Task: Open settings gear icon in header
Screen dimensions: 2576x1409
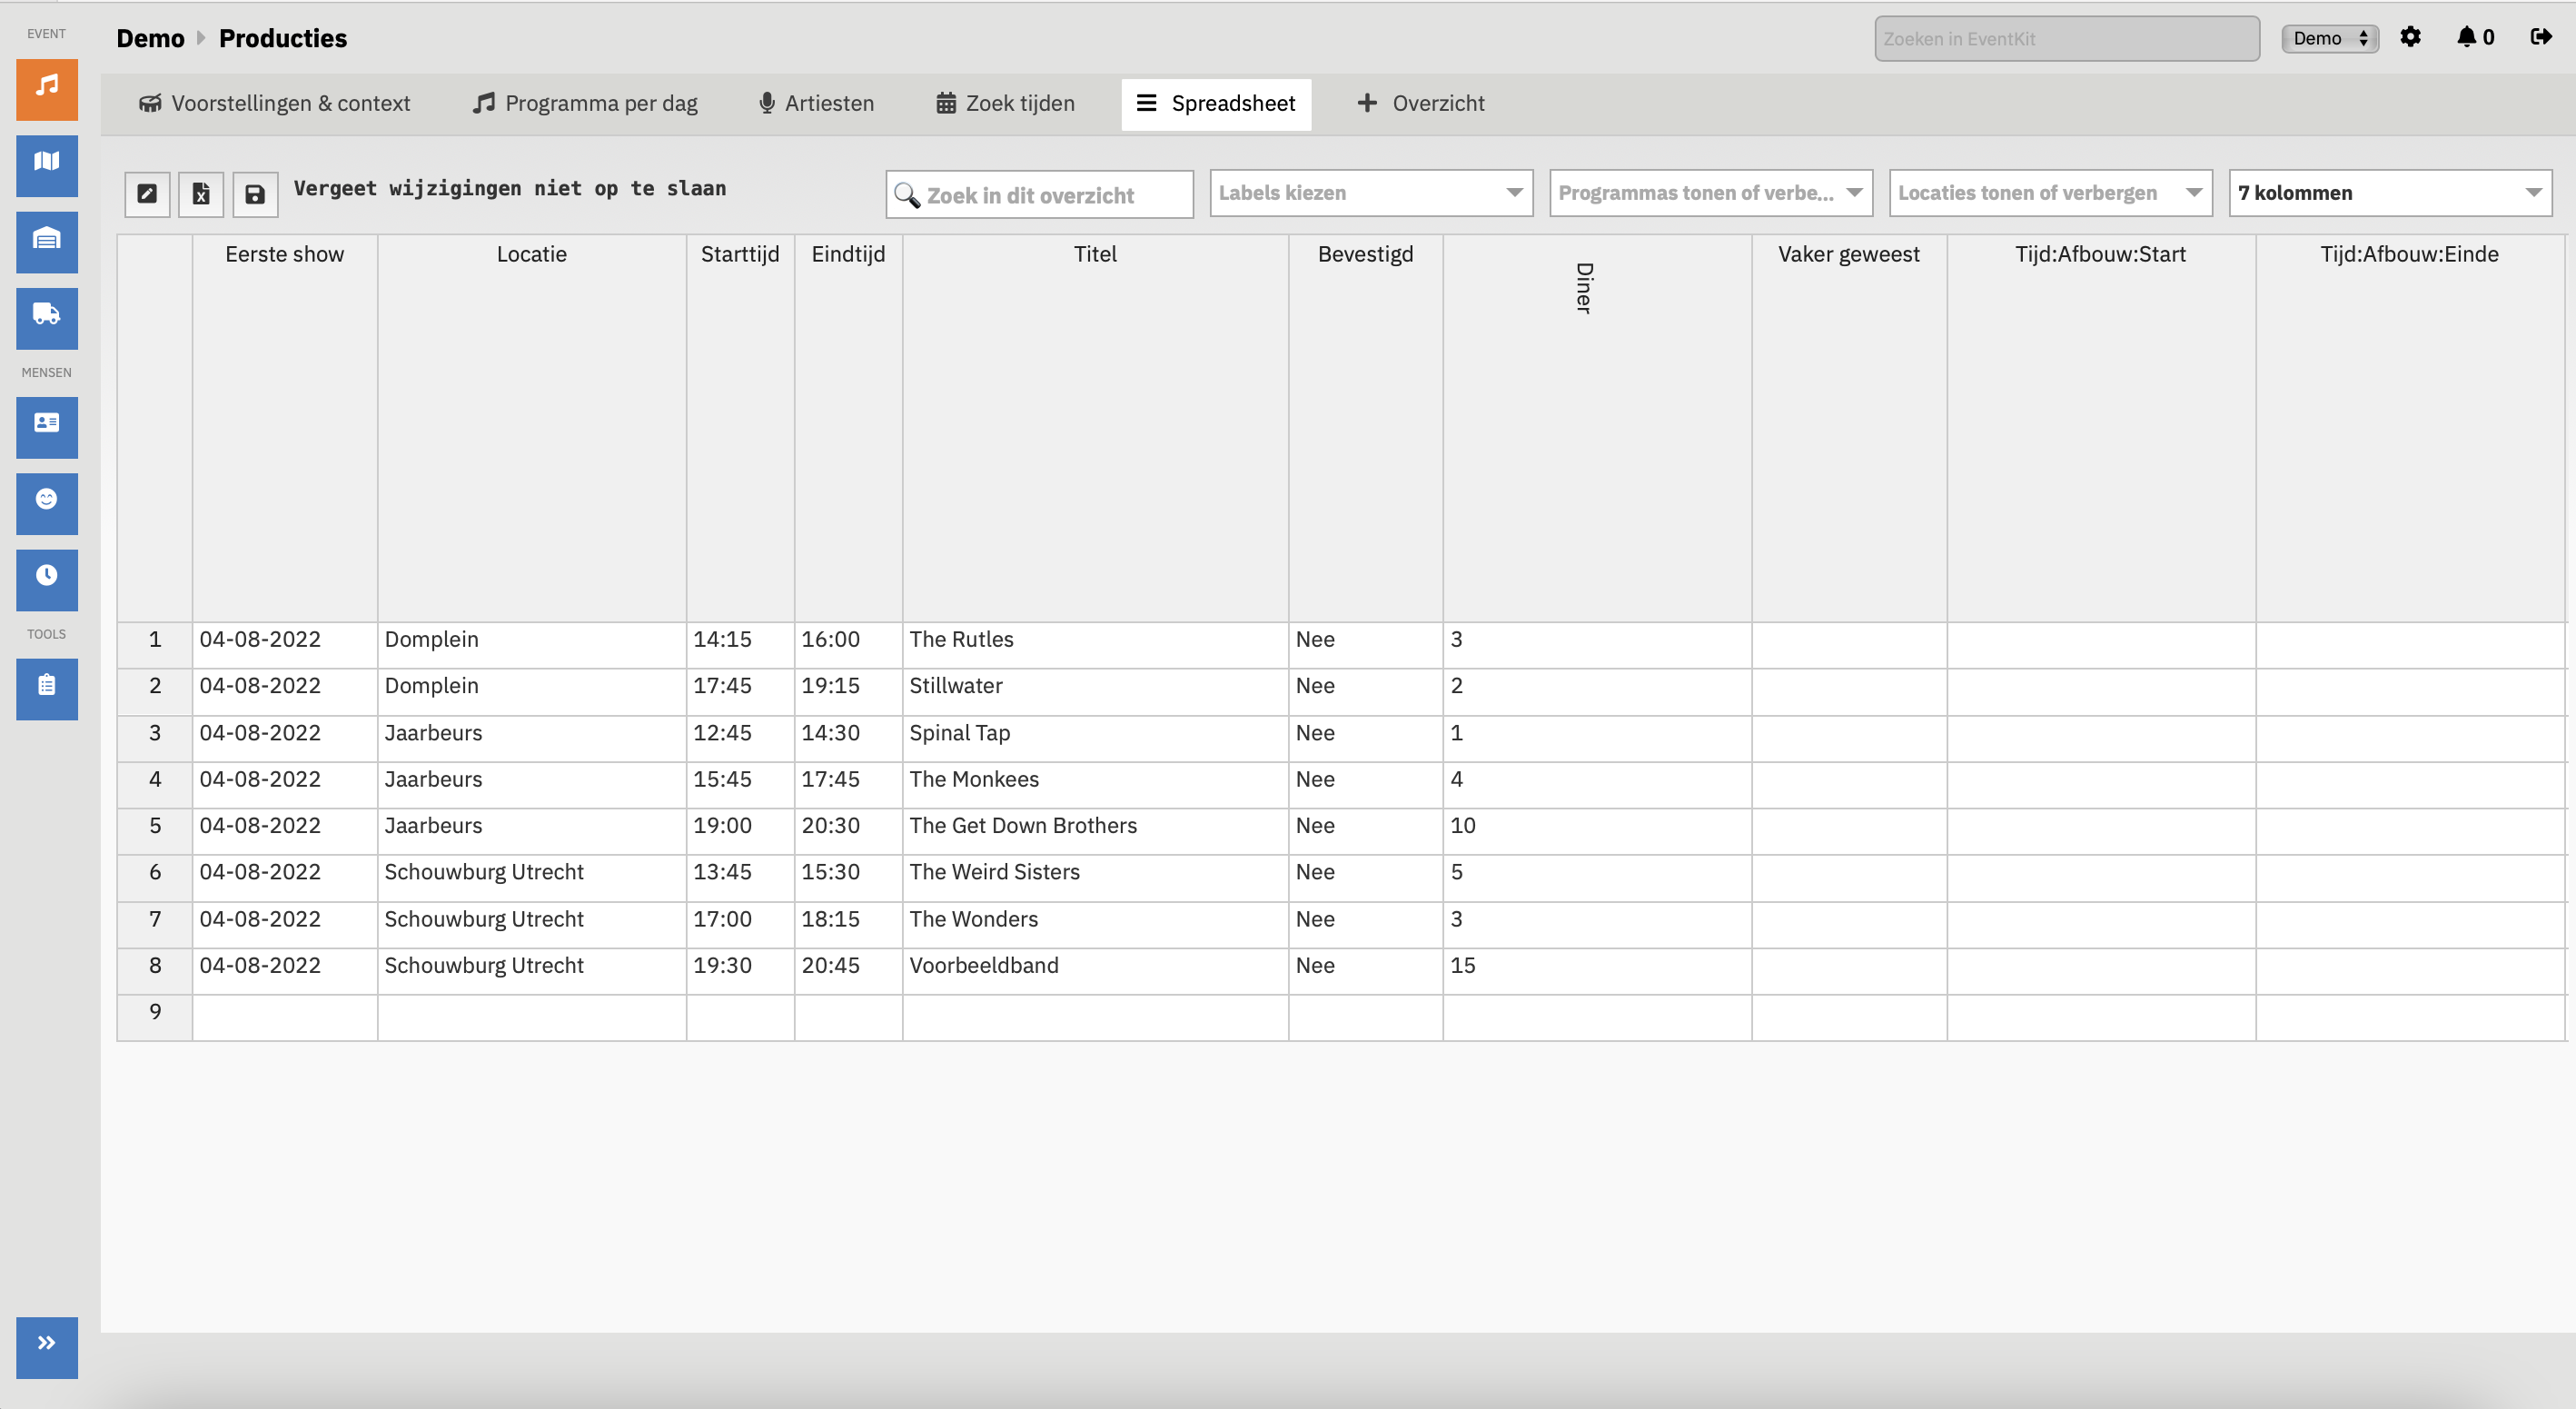Action: 2411,37
